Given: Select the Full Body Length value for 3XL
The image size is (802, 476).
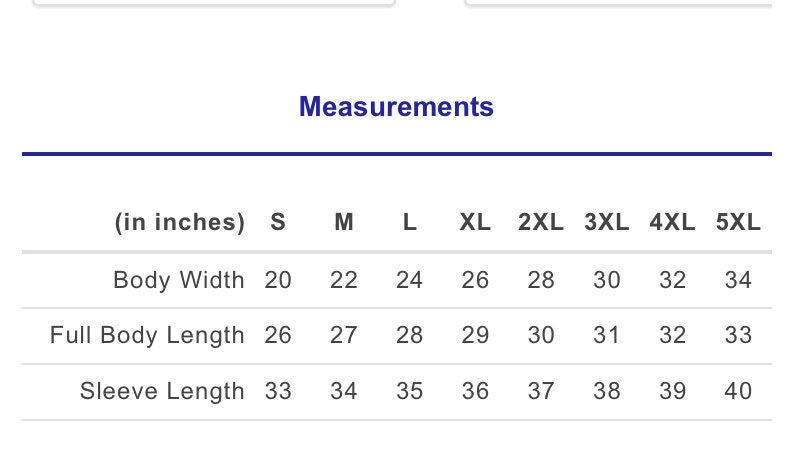Looking at the screenshot, I should (607, 336).
